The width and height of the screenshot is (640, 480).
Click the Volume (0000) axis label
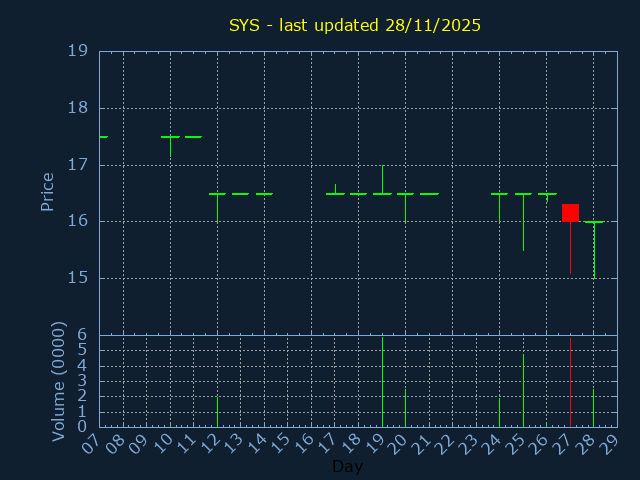(x=58, y=380)
